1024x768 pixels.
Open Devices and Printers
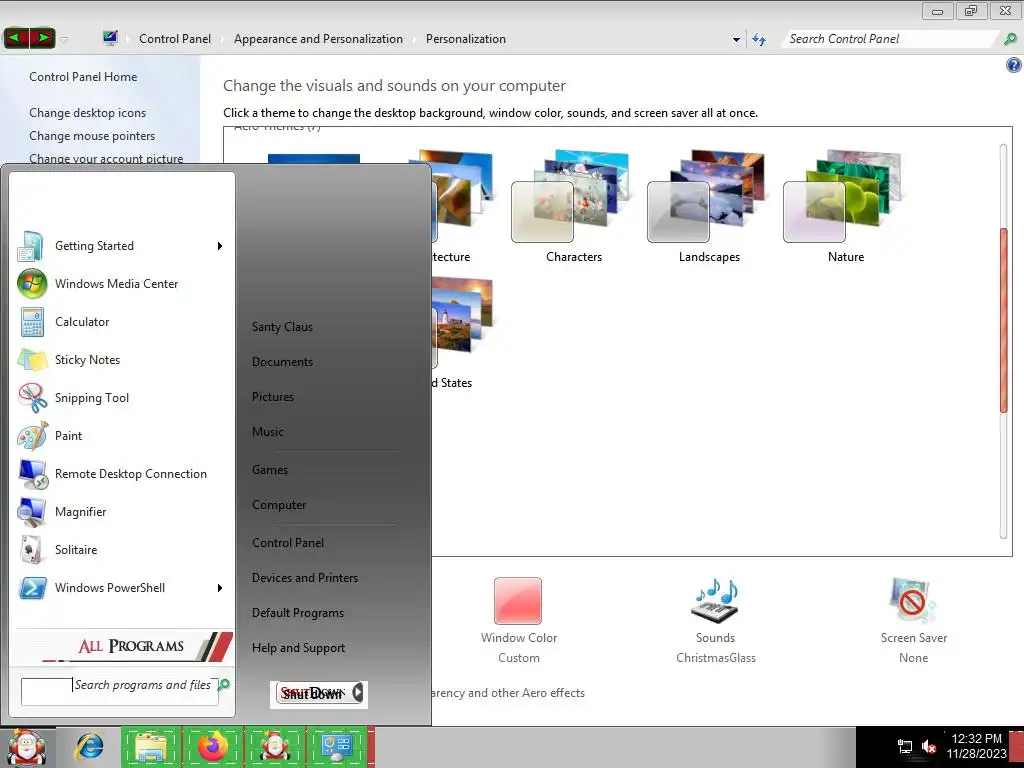coord(305,579)
